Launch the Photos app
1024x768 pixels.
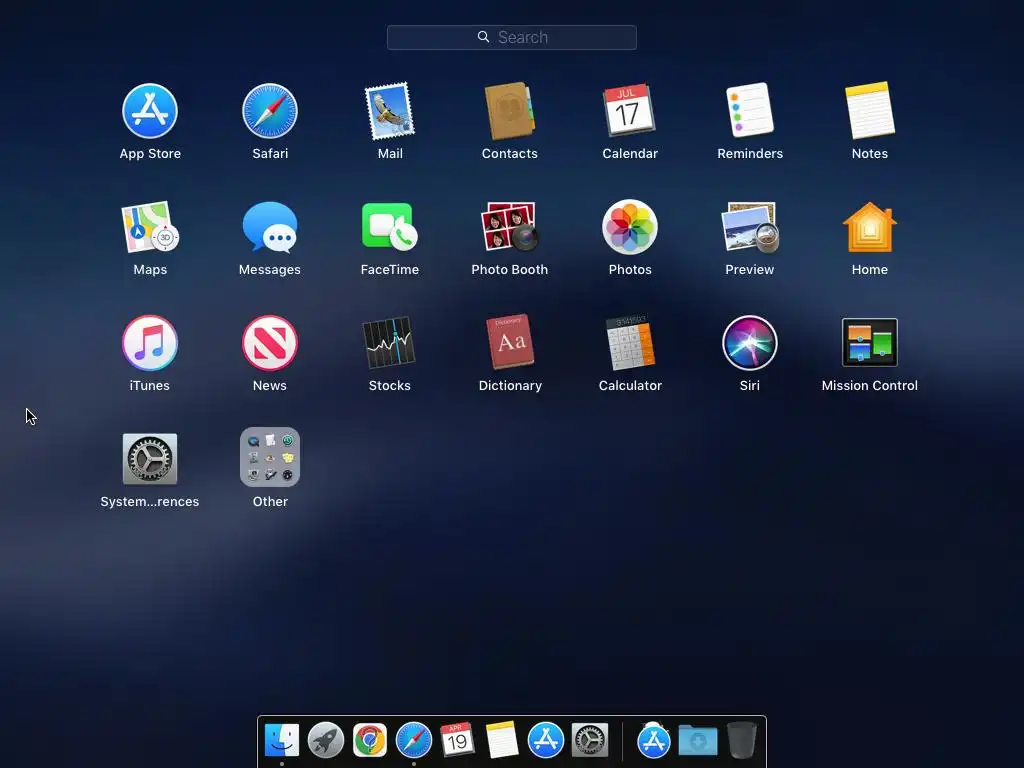point(630,227)
